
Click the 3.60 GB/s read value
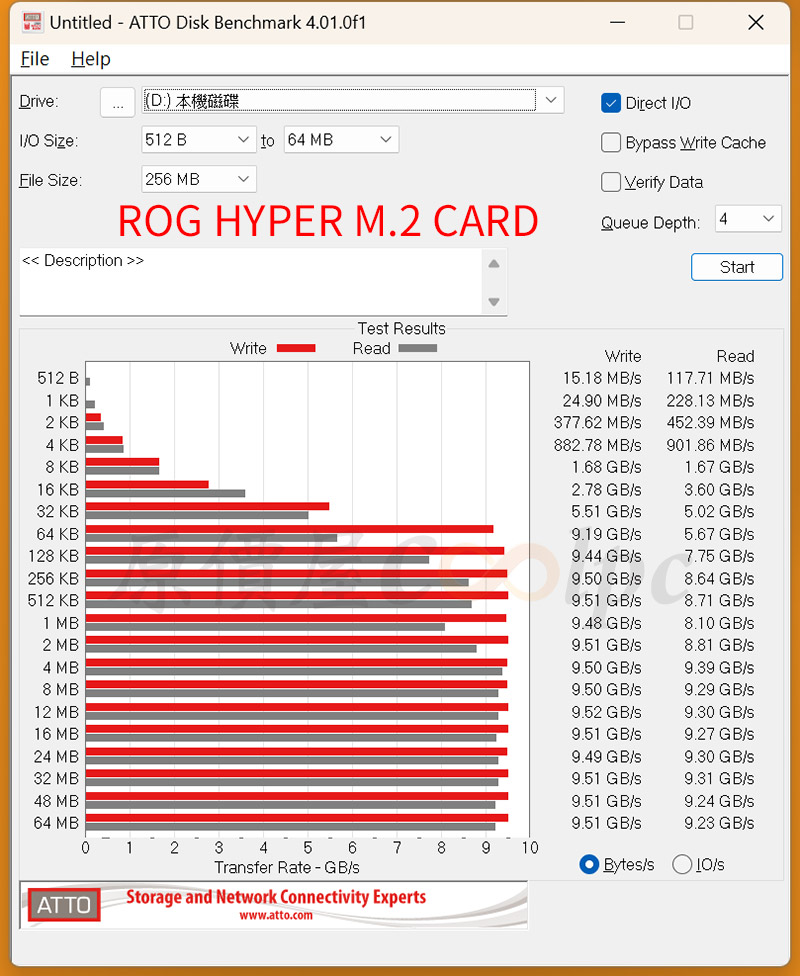(x=719, y=490)
